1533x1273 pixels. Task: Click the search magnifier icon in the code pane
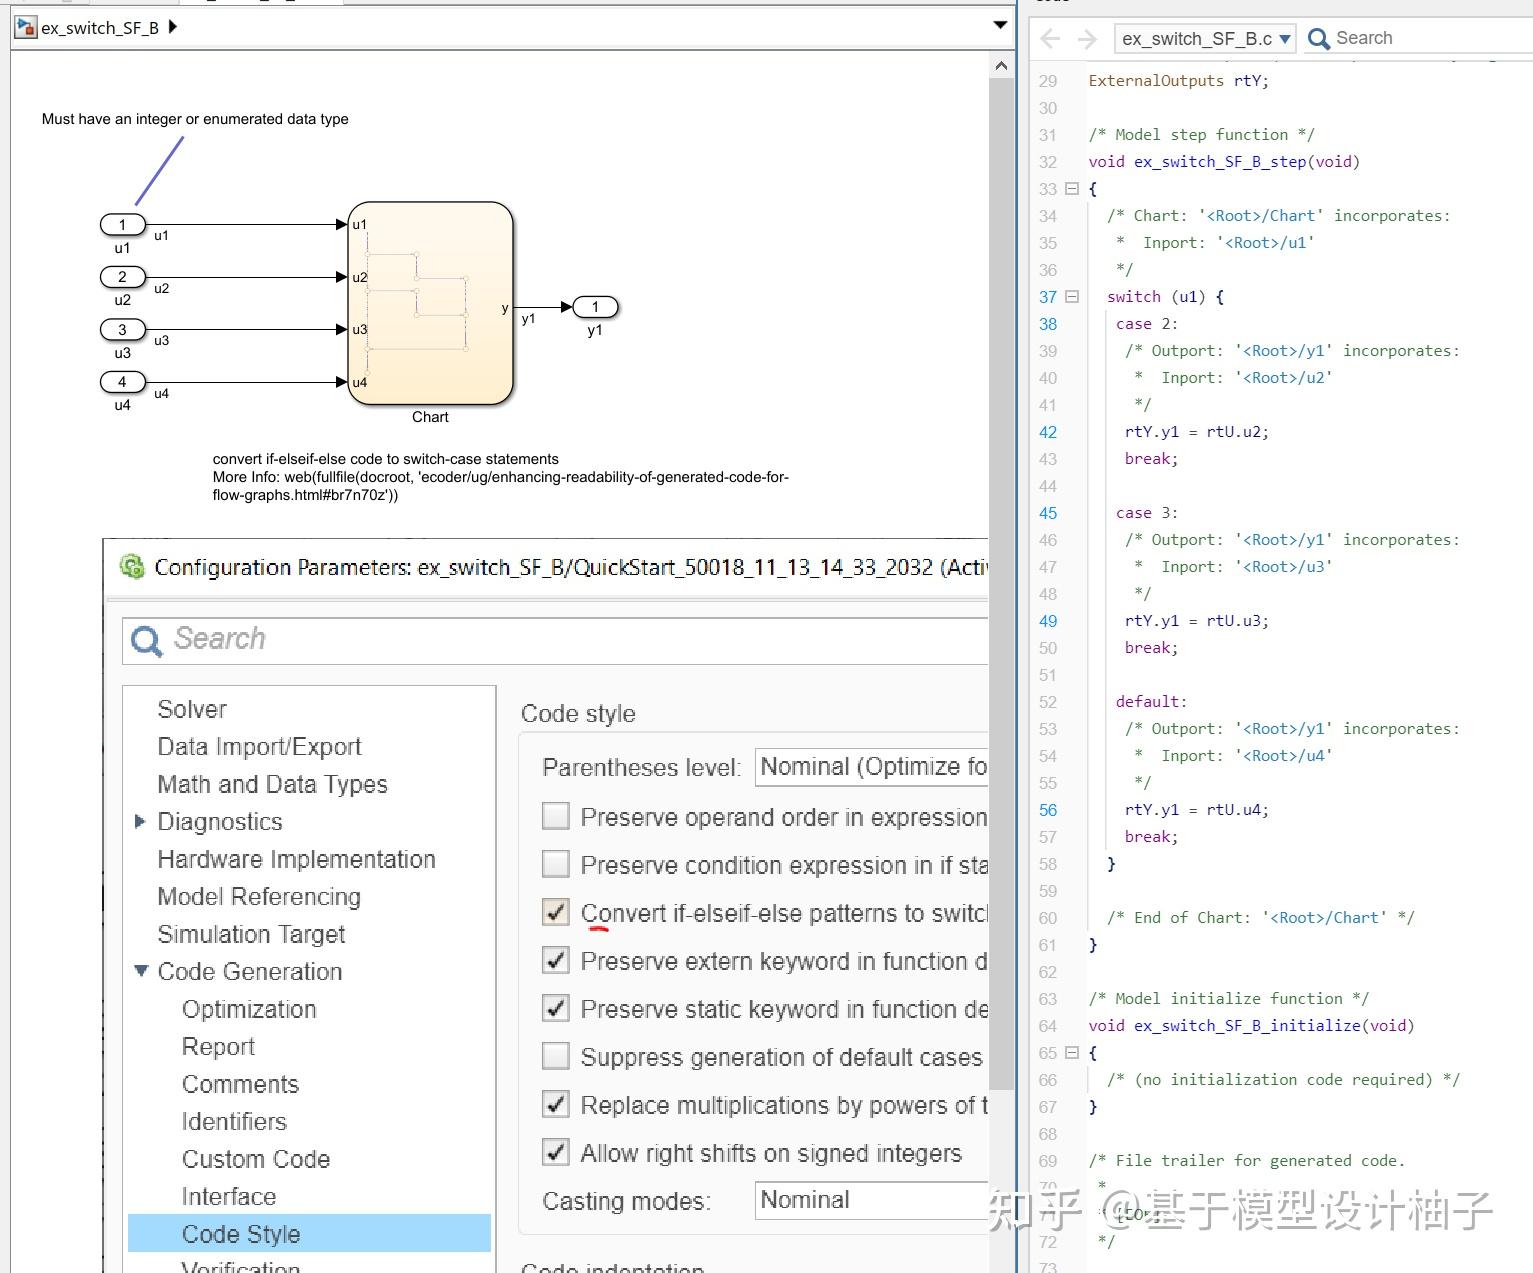(x=1320, y=37)
